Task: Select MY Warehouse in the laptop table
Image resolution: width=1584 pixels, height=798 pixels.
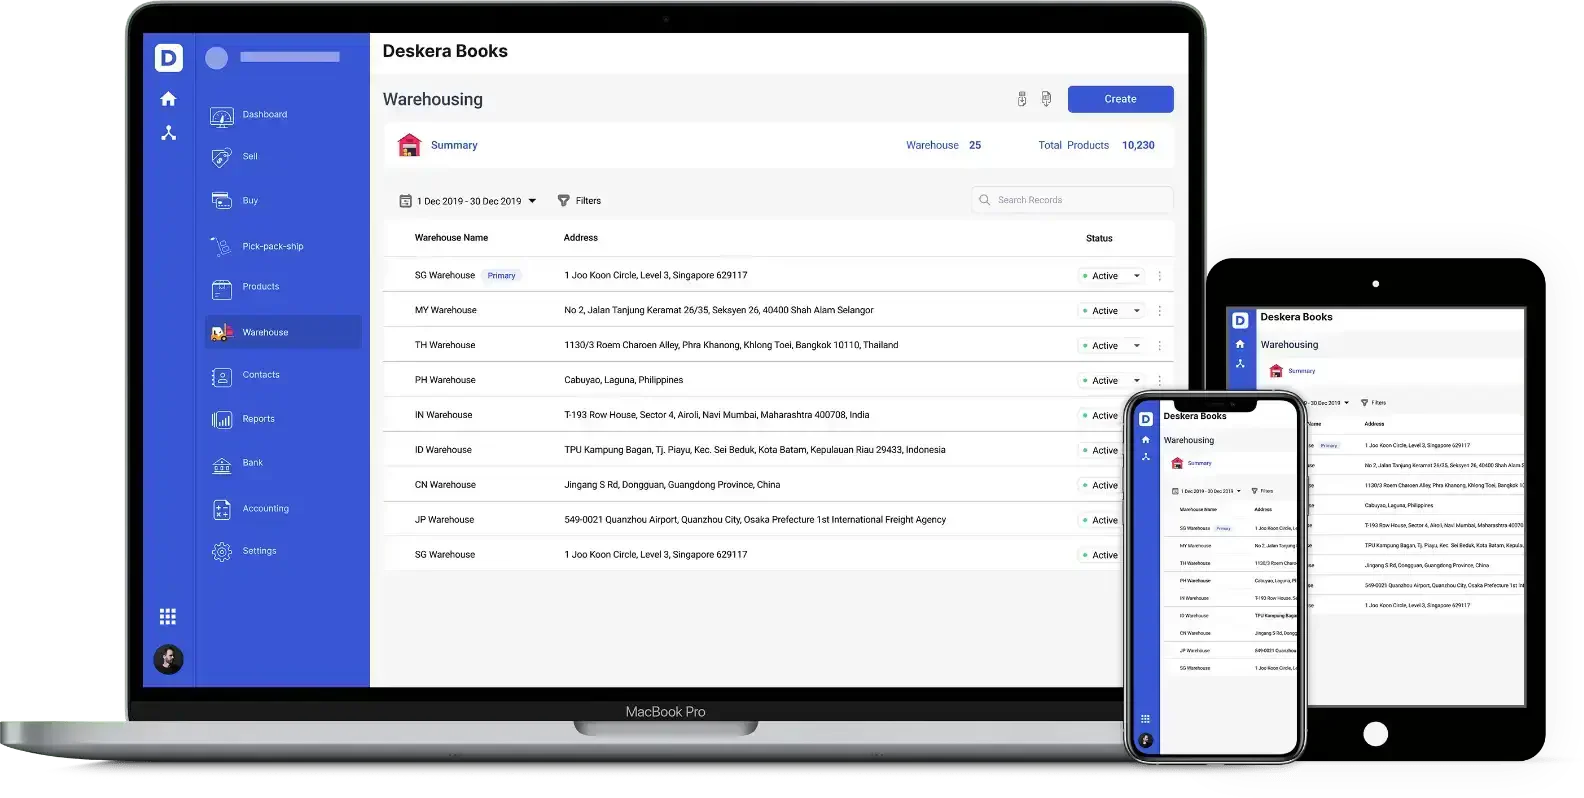Action: (445, 311)
